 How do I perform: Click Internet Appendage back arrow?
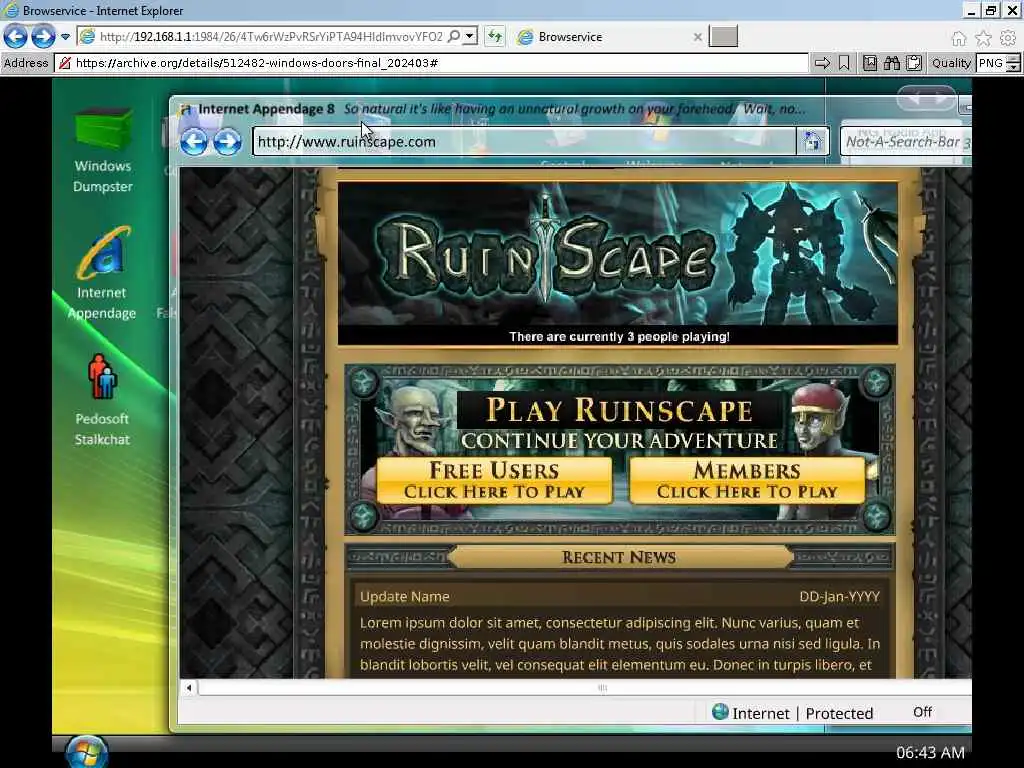tap(194, 142)
